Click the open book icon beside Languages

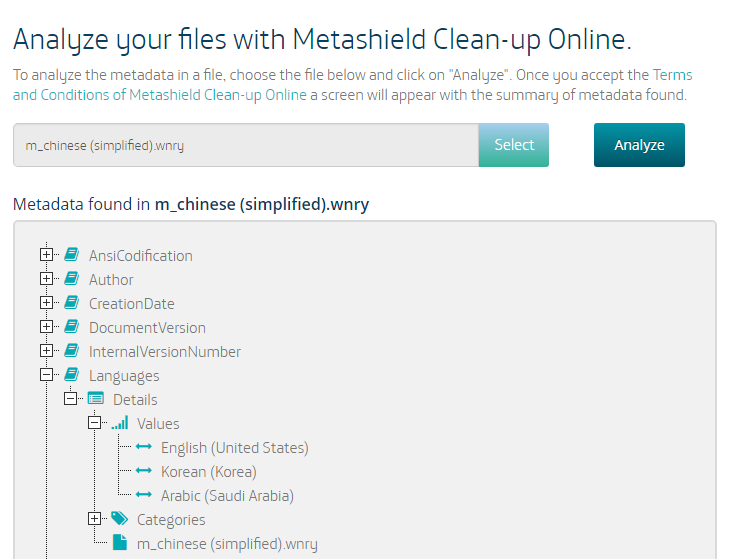click(x=71, y=375)
